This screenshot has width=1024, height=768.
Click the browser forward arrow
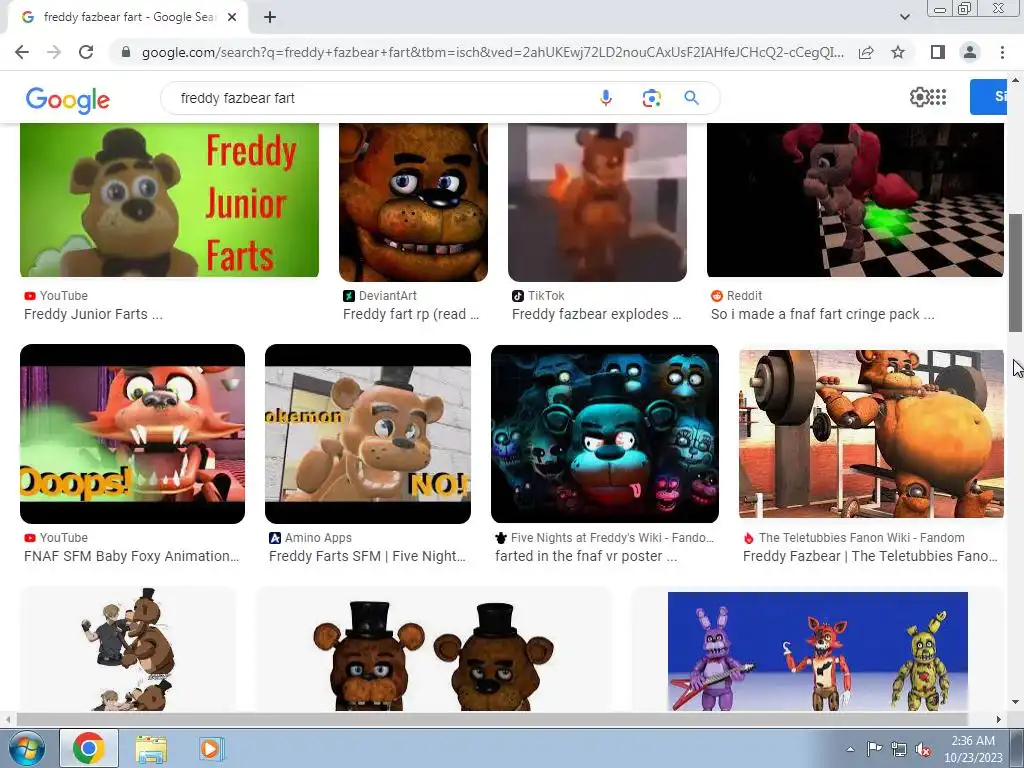pos(54,52)
